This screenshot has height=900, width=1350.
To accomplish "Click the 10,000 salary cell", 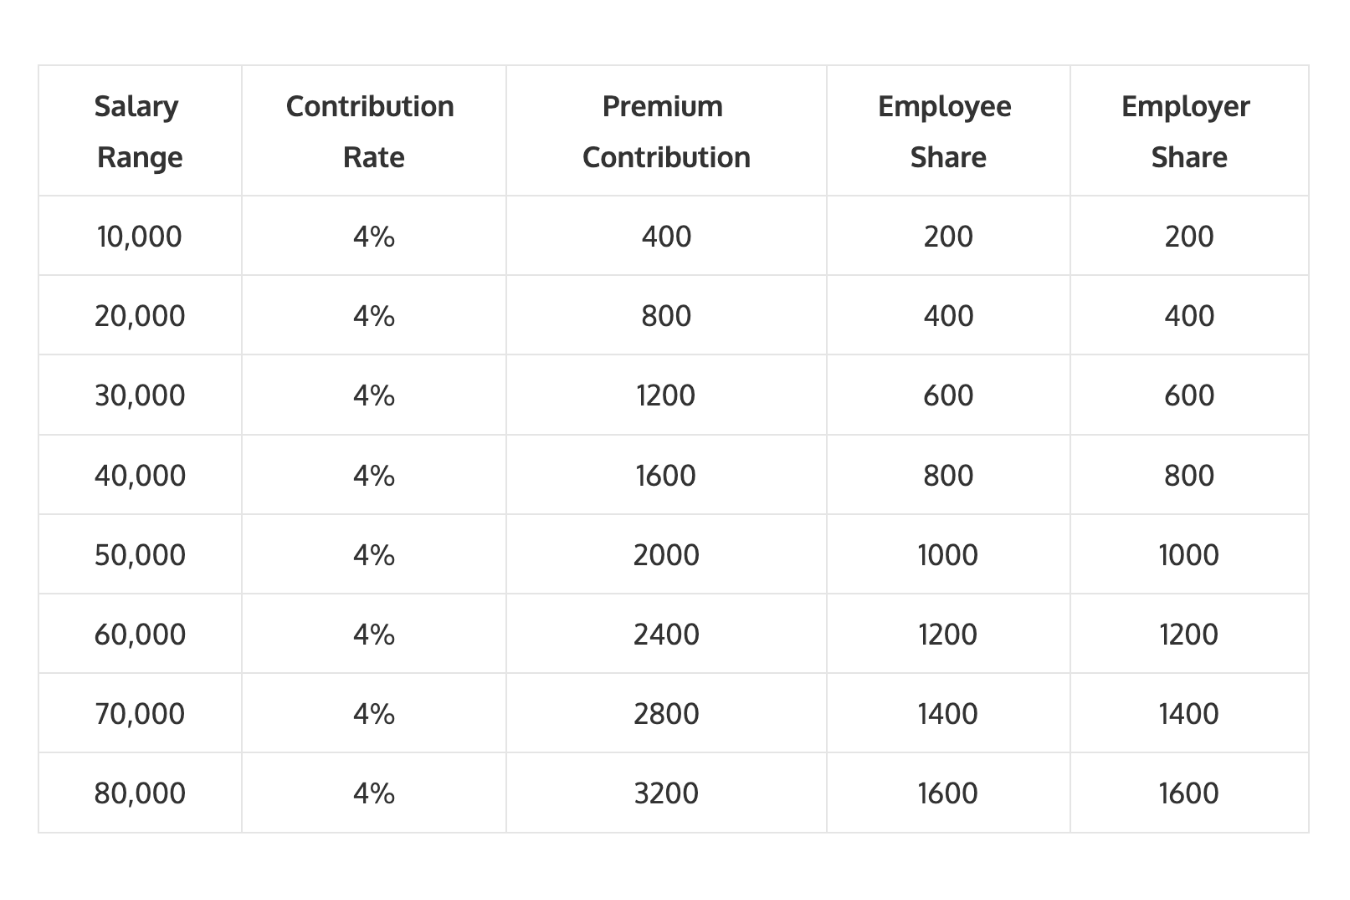I will [139, 236].
